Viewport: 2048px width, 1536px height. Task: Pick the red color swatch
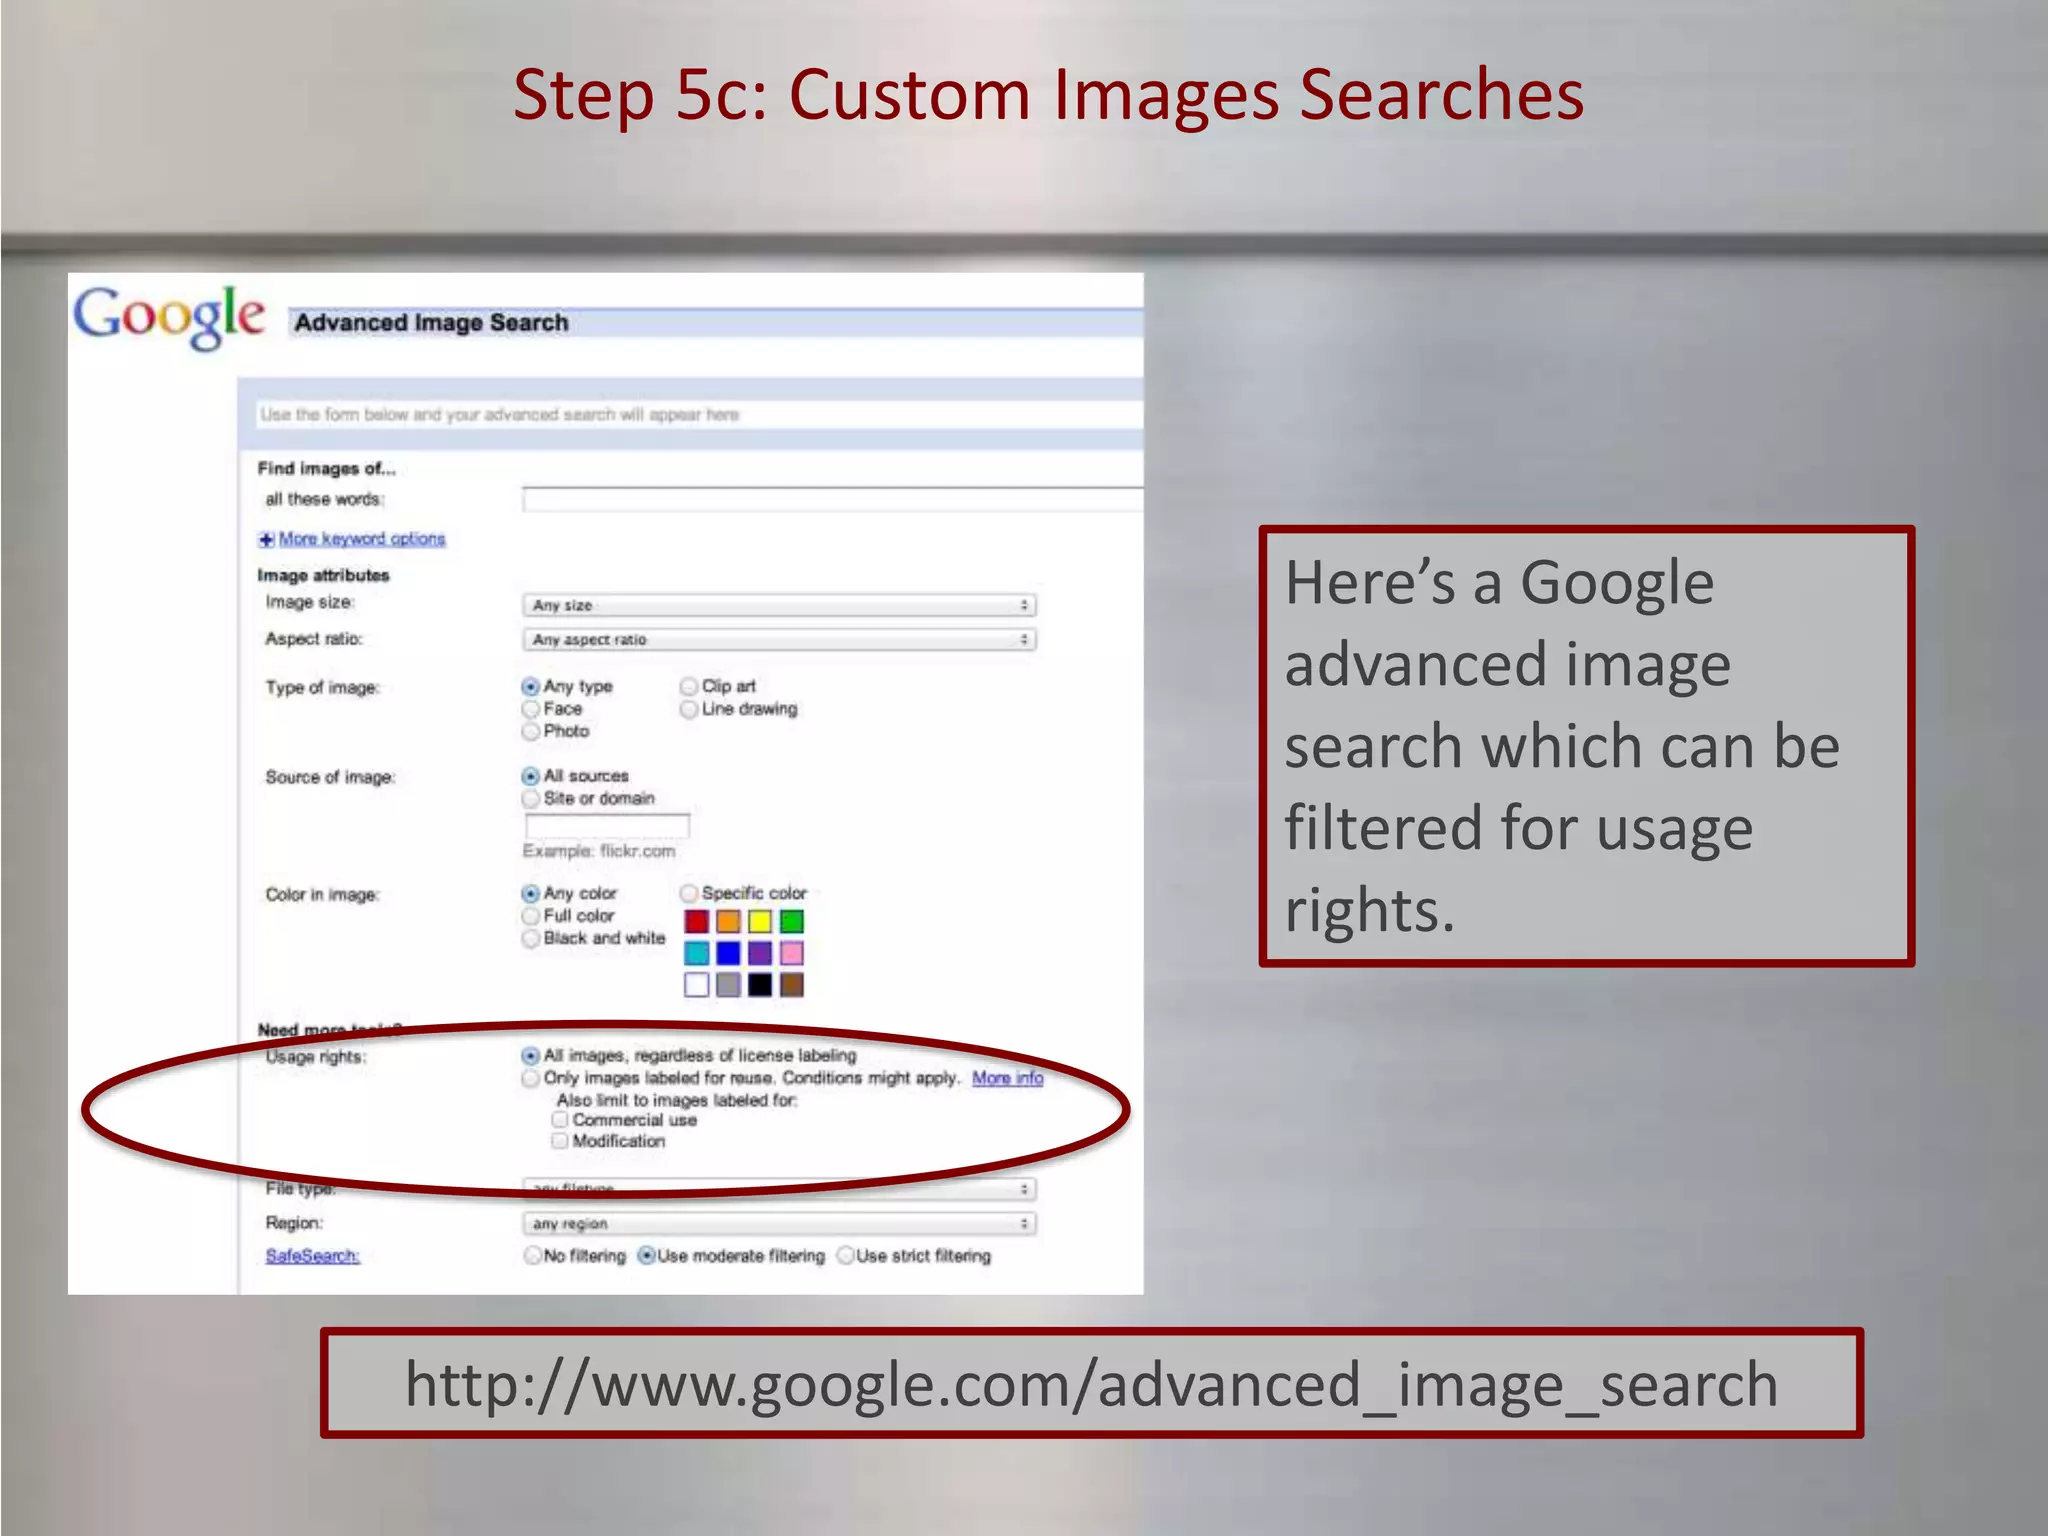pos(697,922)
